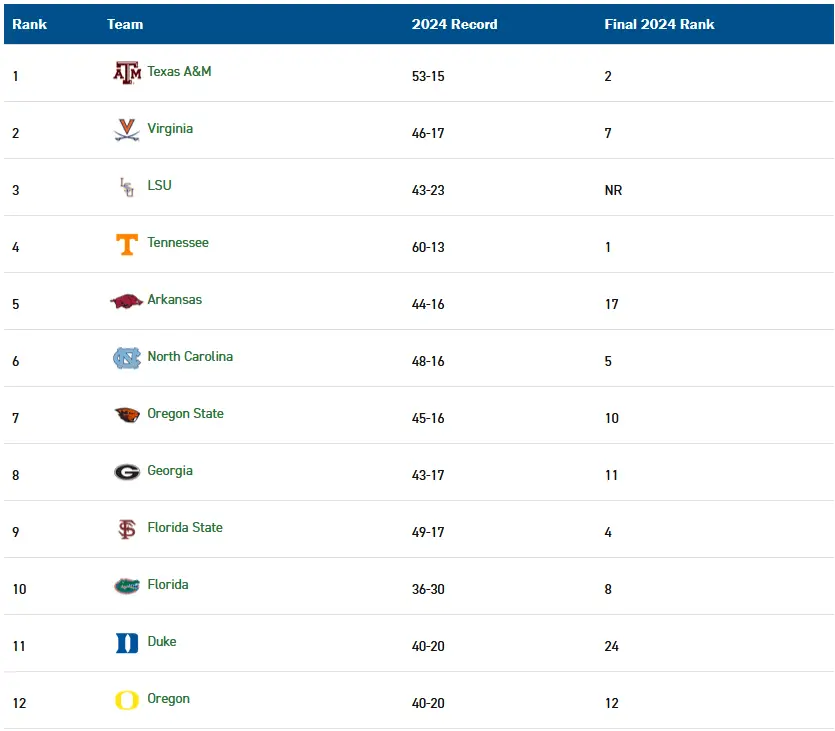835x731 pixels.
Task: Click the Florida State logo
Action: [127, 529]
